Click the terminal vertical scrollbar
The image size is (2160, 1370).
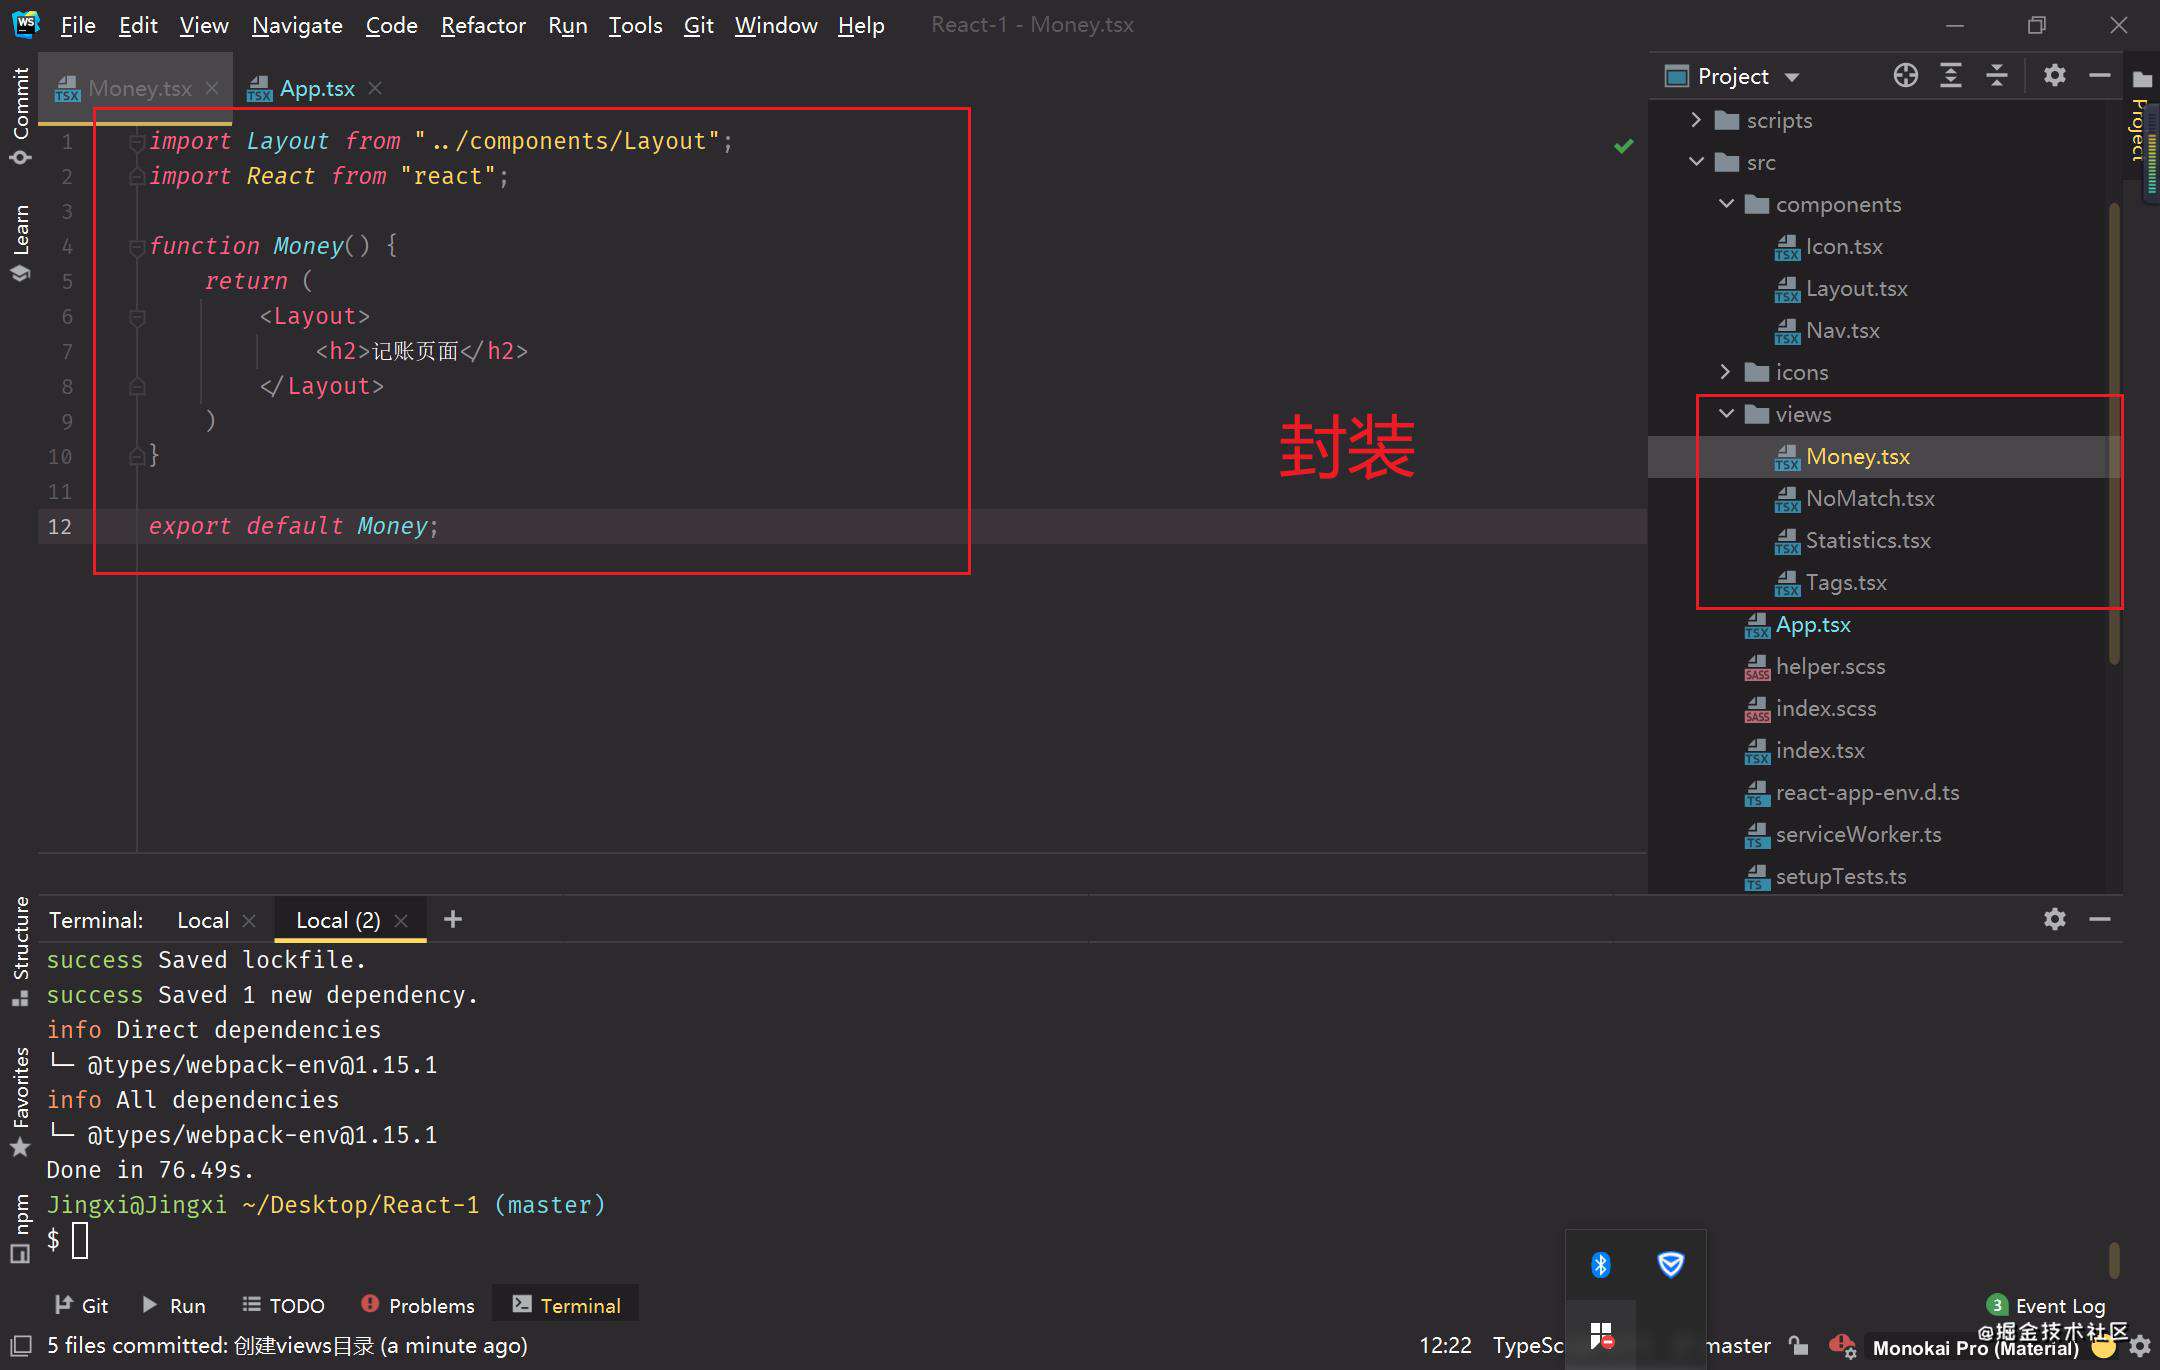click(2113, 1260)
